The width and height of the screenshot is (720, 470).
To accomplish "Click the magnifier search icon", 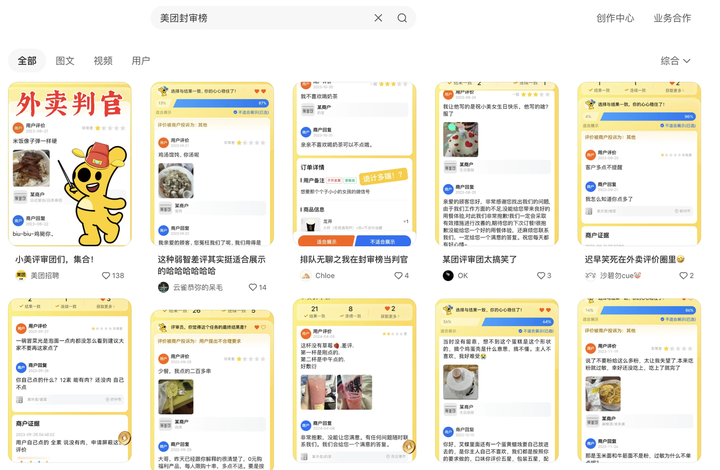I will pyautogui.click(x=402, y=18).
